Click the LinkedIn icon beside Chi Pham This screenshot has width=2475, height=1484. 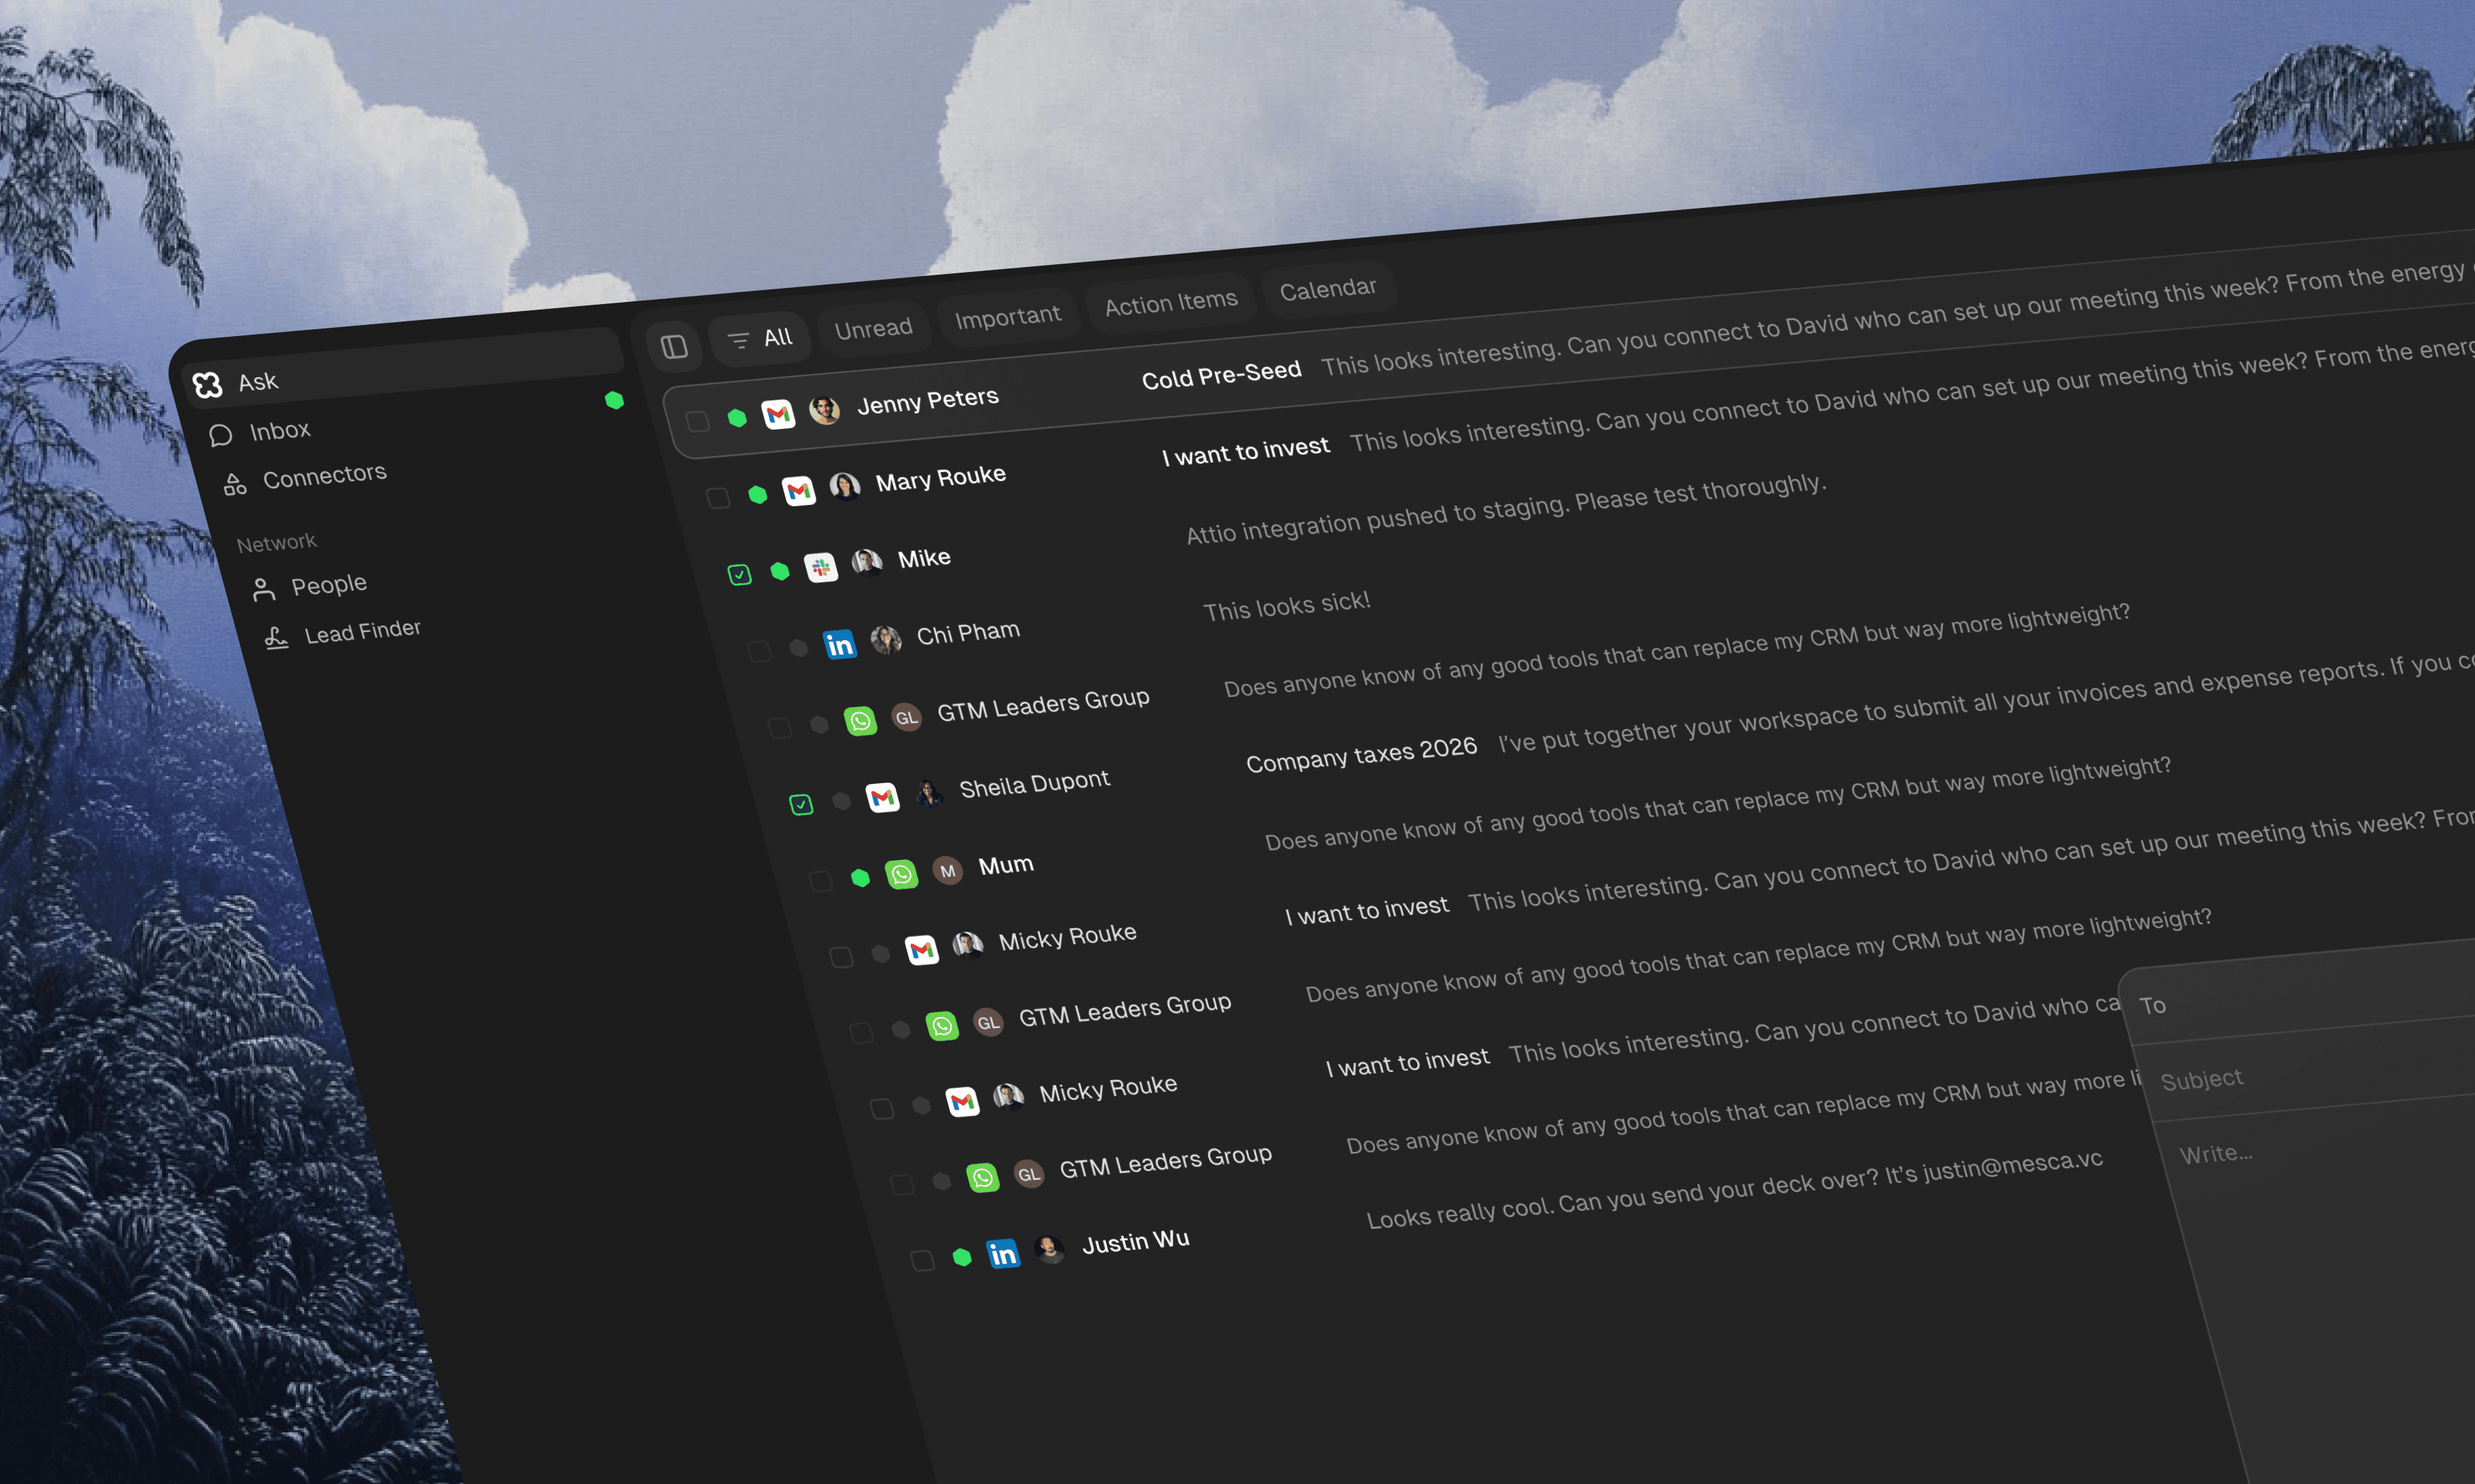pyautogui.click(x=839, y=645)
